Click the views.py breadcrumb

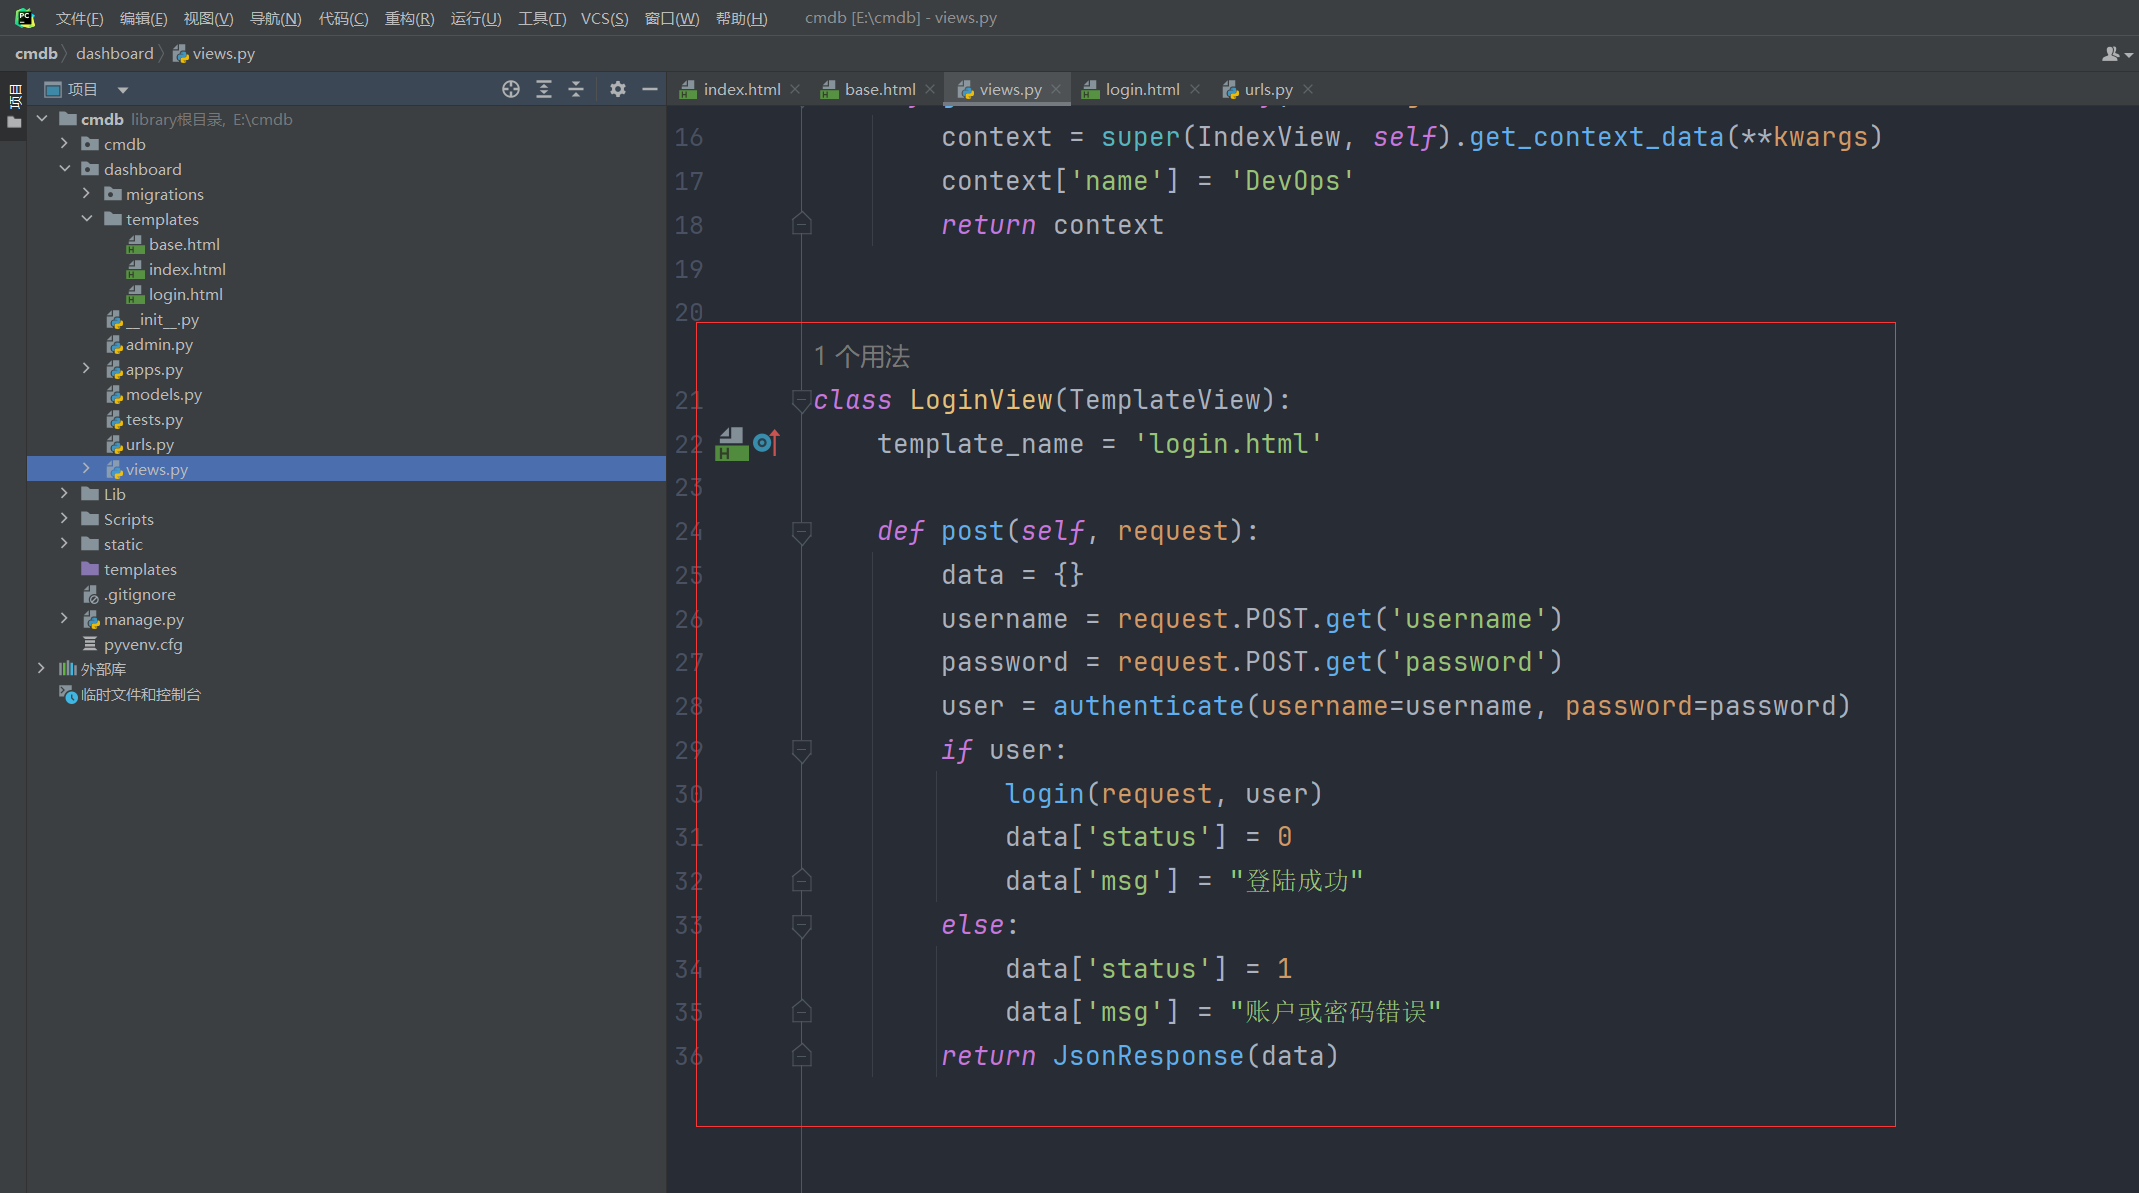tap(214, 54)
